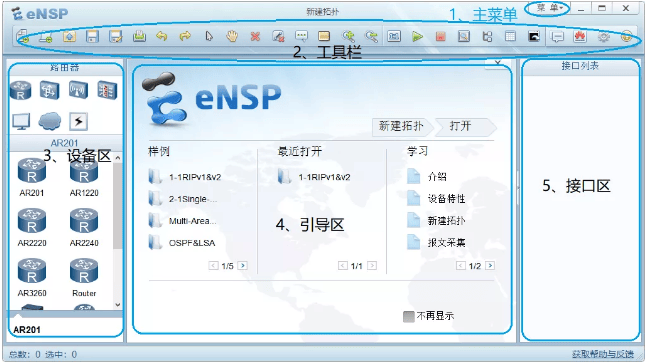Select the wireless WLAN device category icon

78,90
